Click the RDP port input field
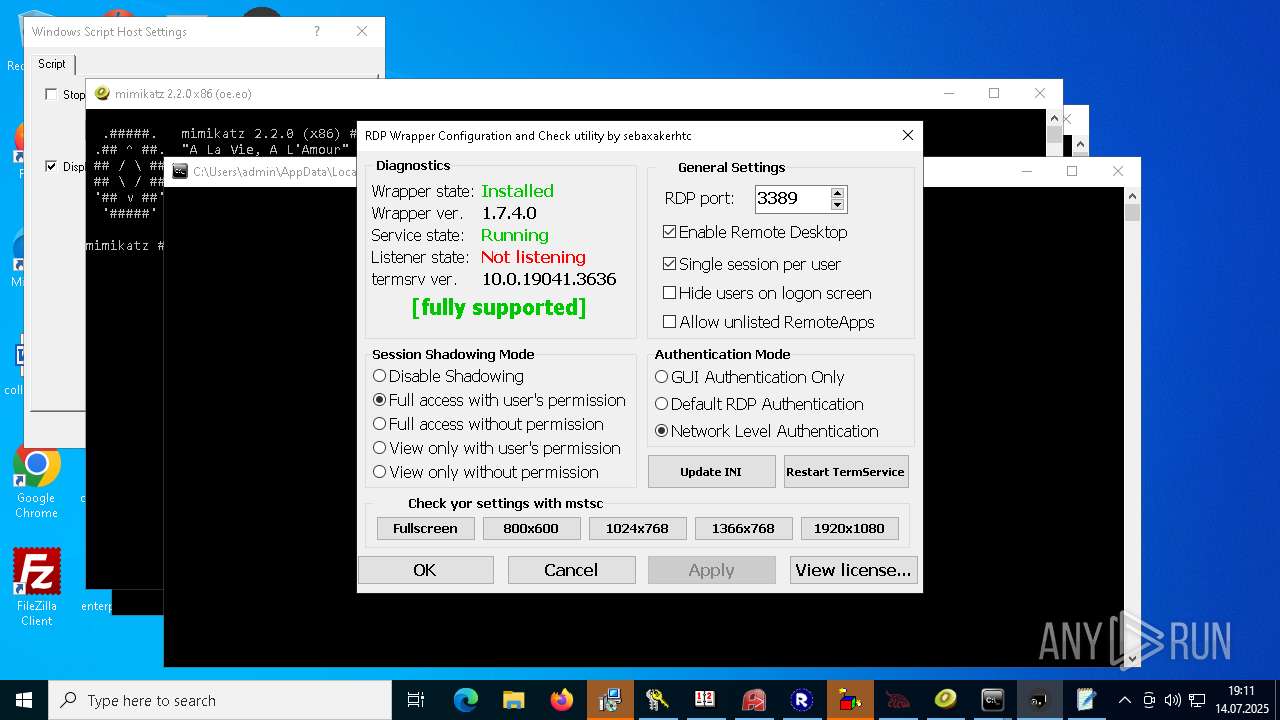The width and height of the screenshot is (1280, 720). pos(792,198)
